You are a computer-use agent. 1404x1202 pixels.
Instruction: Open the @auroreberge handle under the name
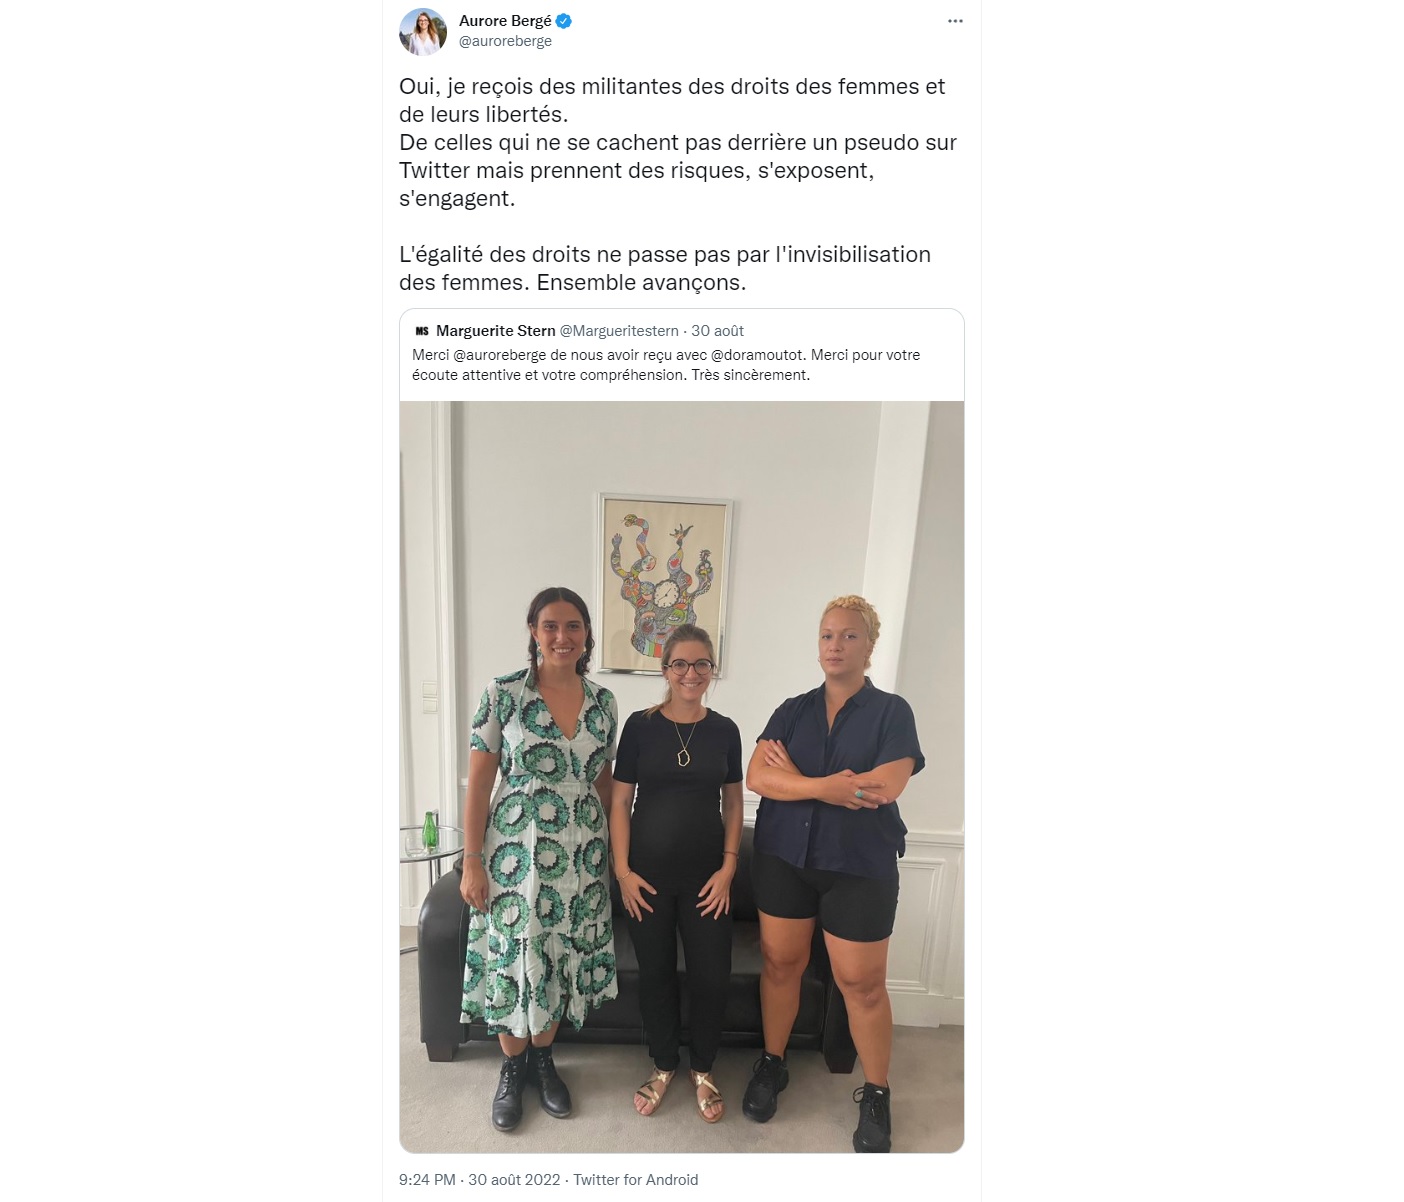[505, 42]
